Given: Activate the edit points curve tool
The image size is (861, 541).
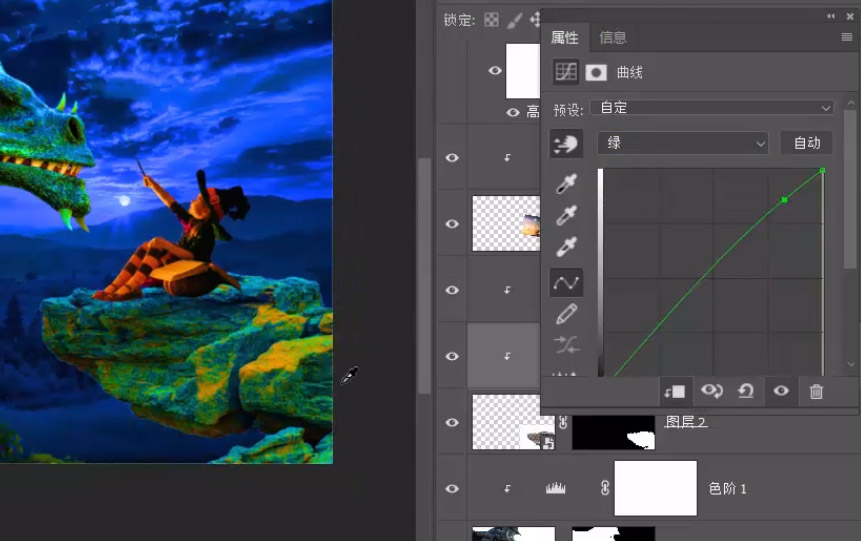Looking at the screenshot, I should coord(566,283).
